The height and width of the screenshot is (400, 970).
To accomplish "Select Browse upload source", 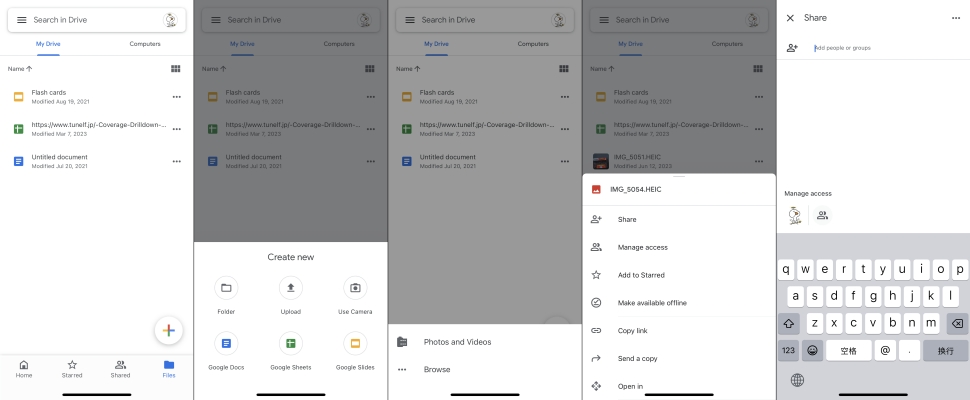I will (485, 370).
